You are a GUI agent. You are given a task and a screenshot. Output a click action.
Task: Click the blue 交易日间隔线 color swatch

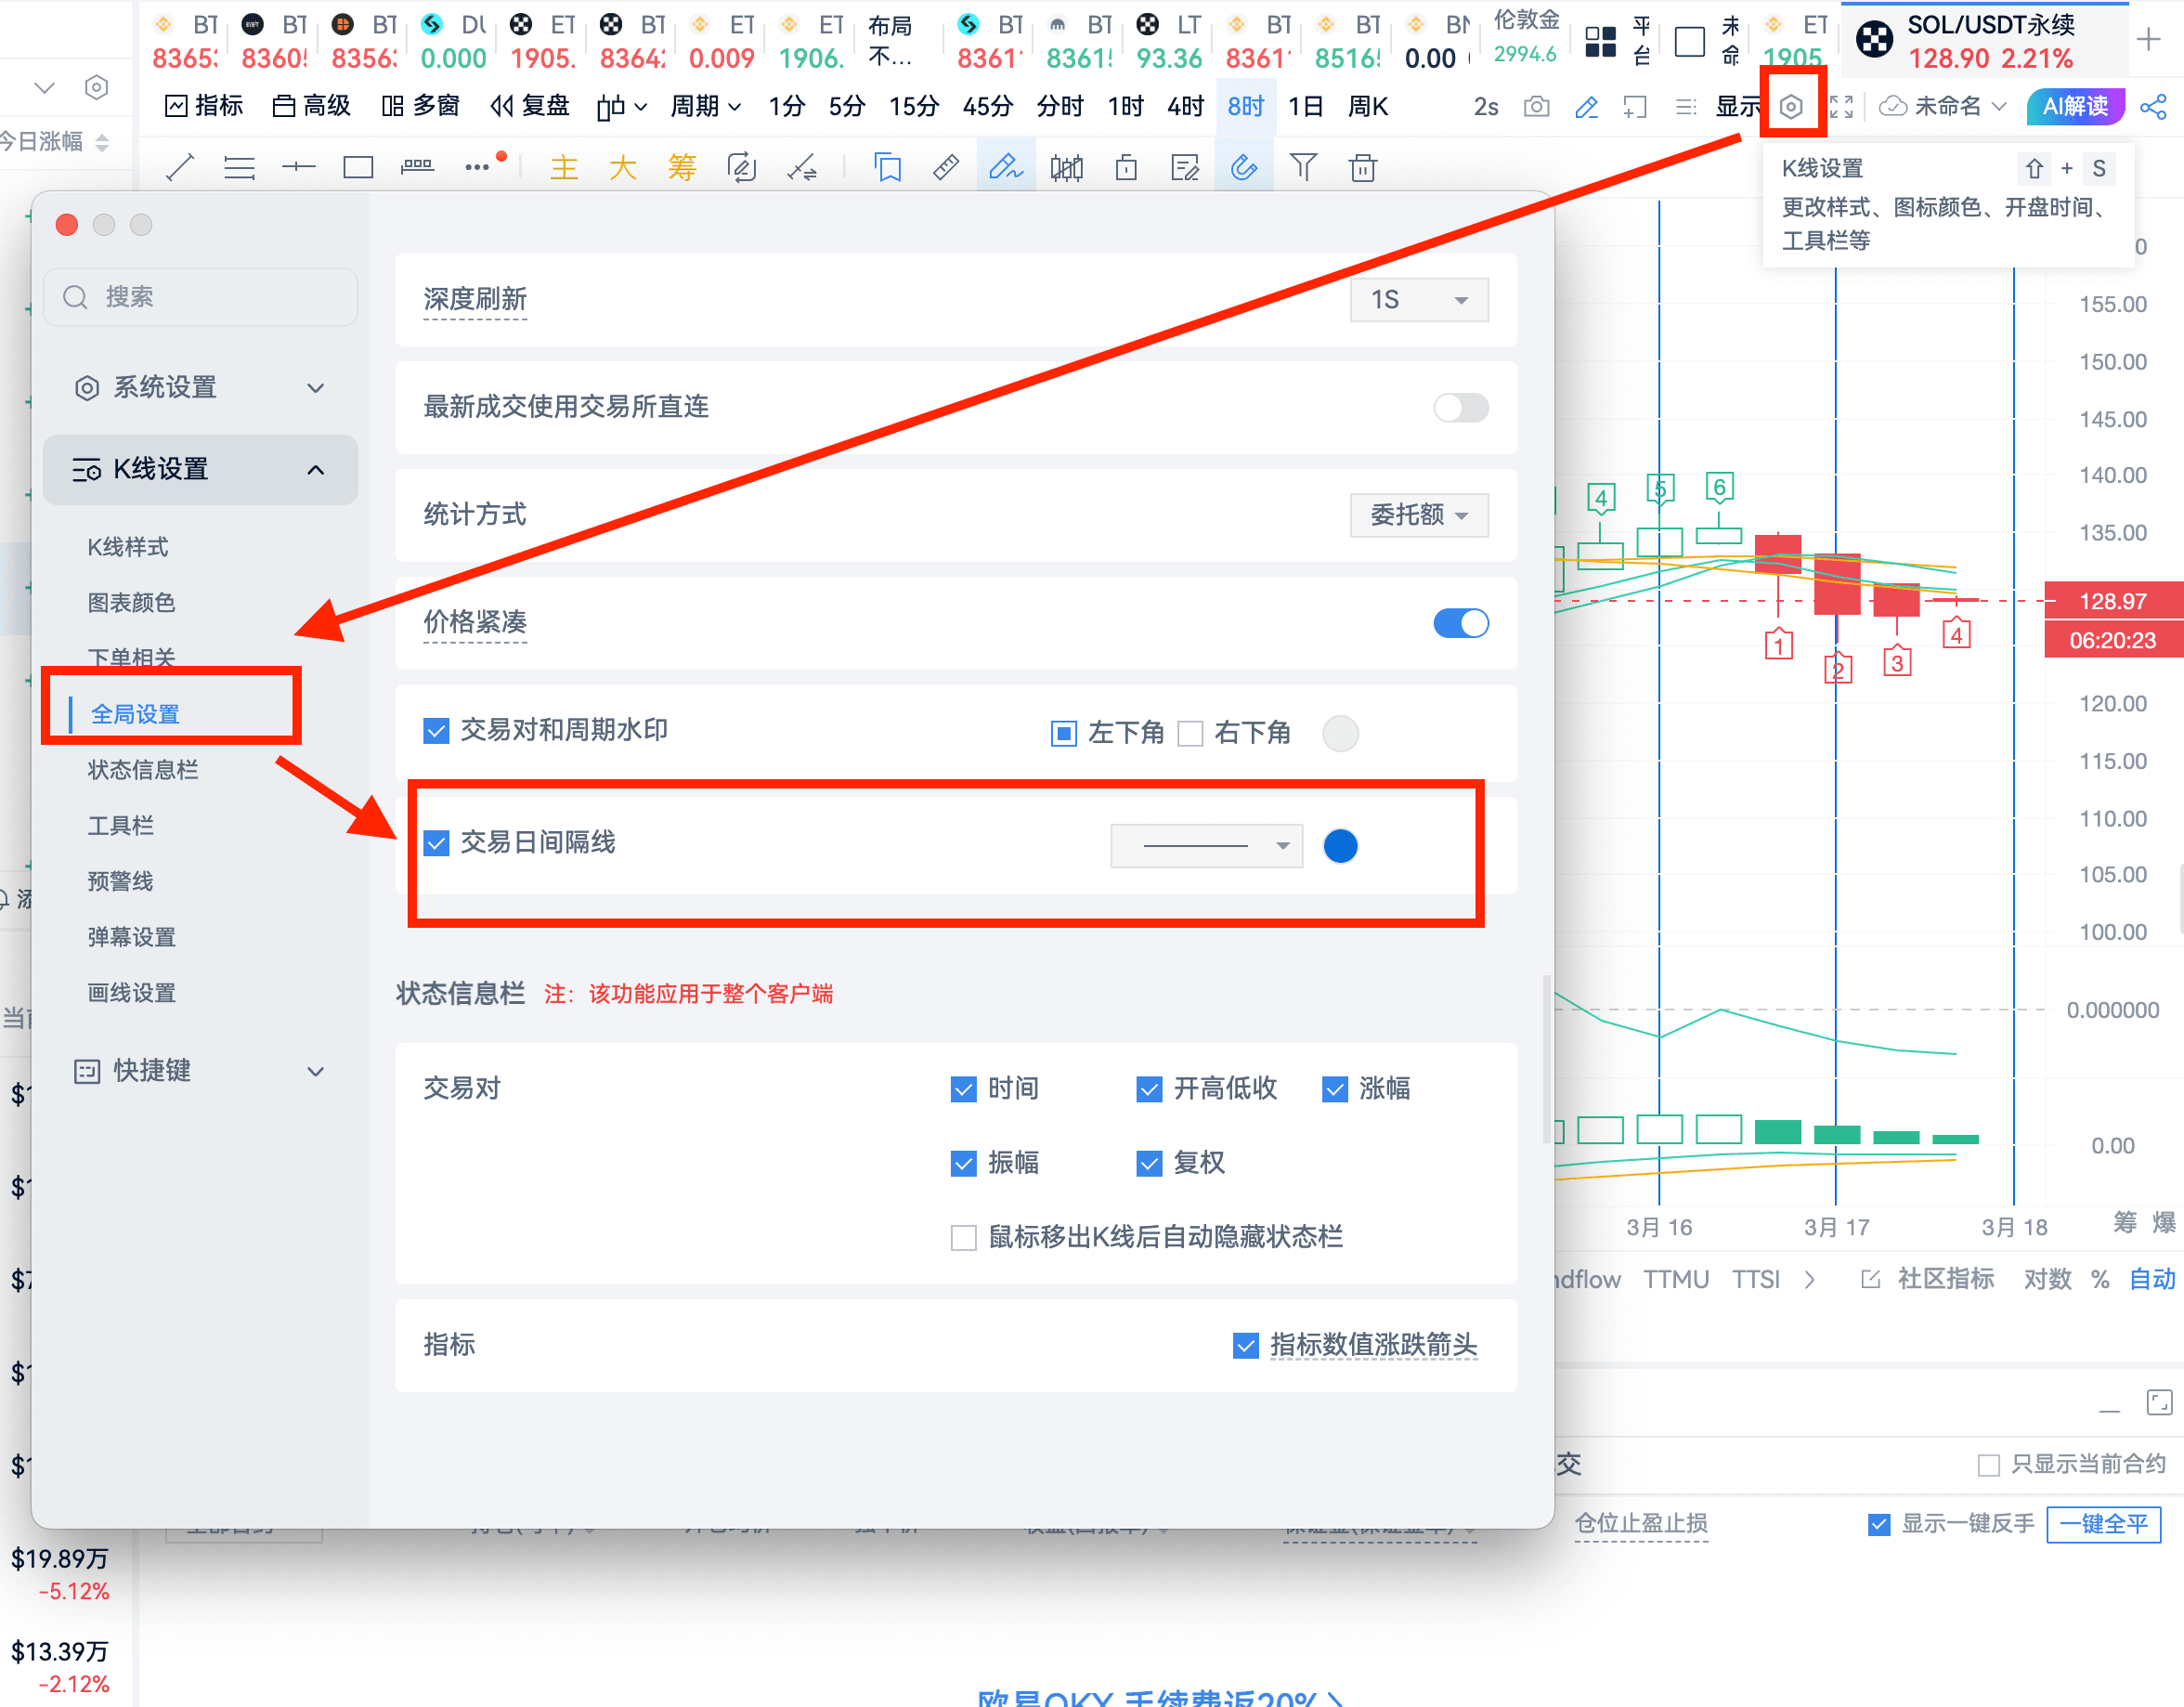click(1340, 846)
